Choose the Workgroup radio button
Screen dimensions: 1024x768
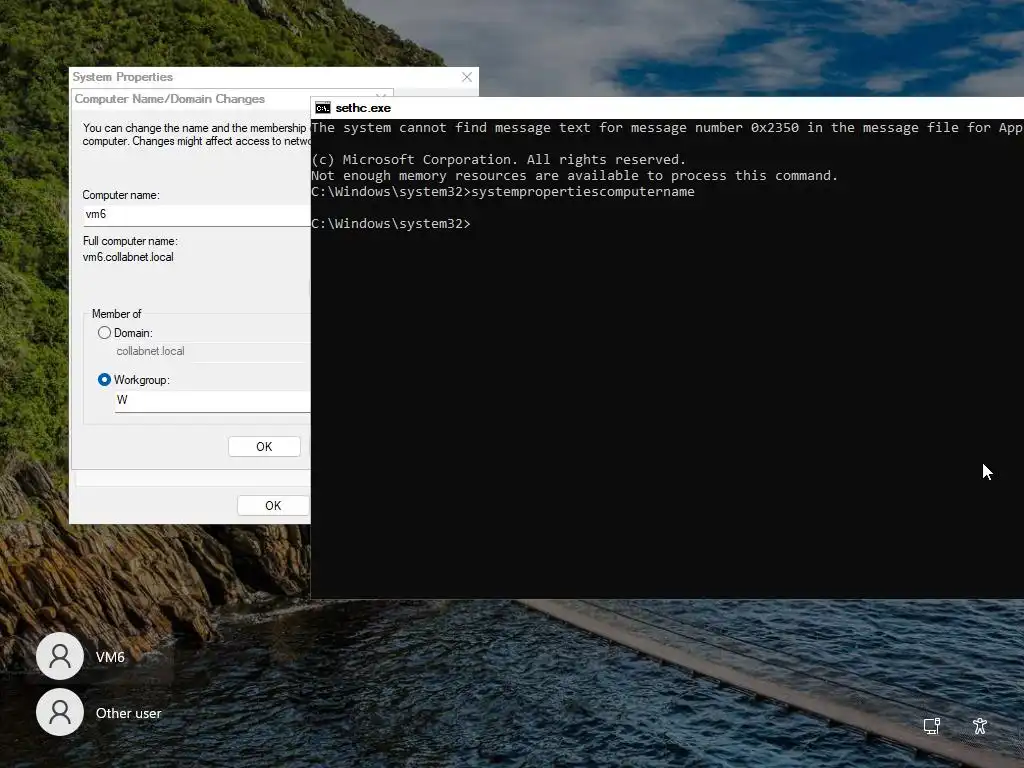coord(104,379)
